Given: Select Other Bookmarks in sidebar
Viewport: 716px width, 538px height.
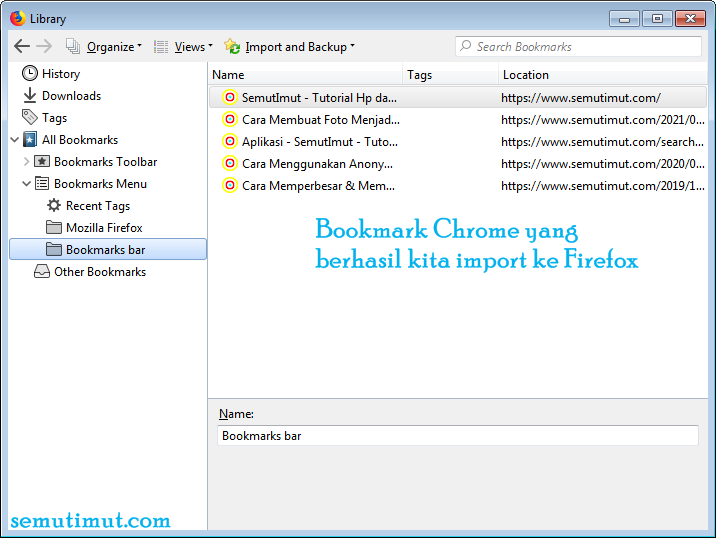Looking at the screenshot, I should [x=100, y=272].
